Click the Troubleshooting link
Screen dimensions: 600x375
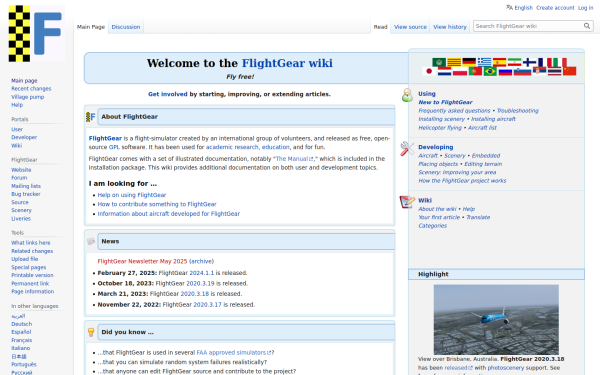[x=517, y=111]
